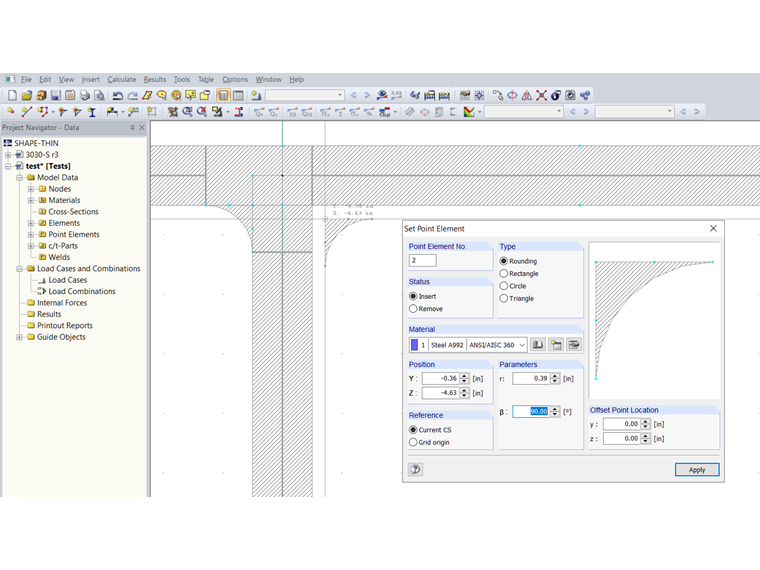
Task: Open the Insert menu
Action: coord(91,79)
